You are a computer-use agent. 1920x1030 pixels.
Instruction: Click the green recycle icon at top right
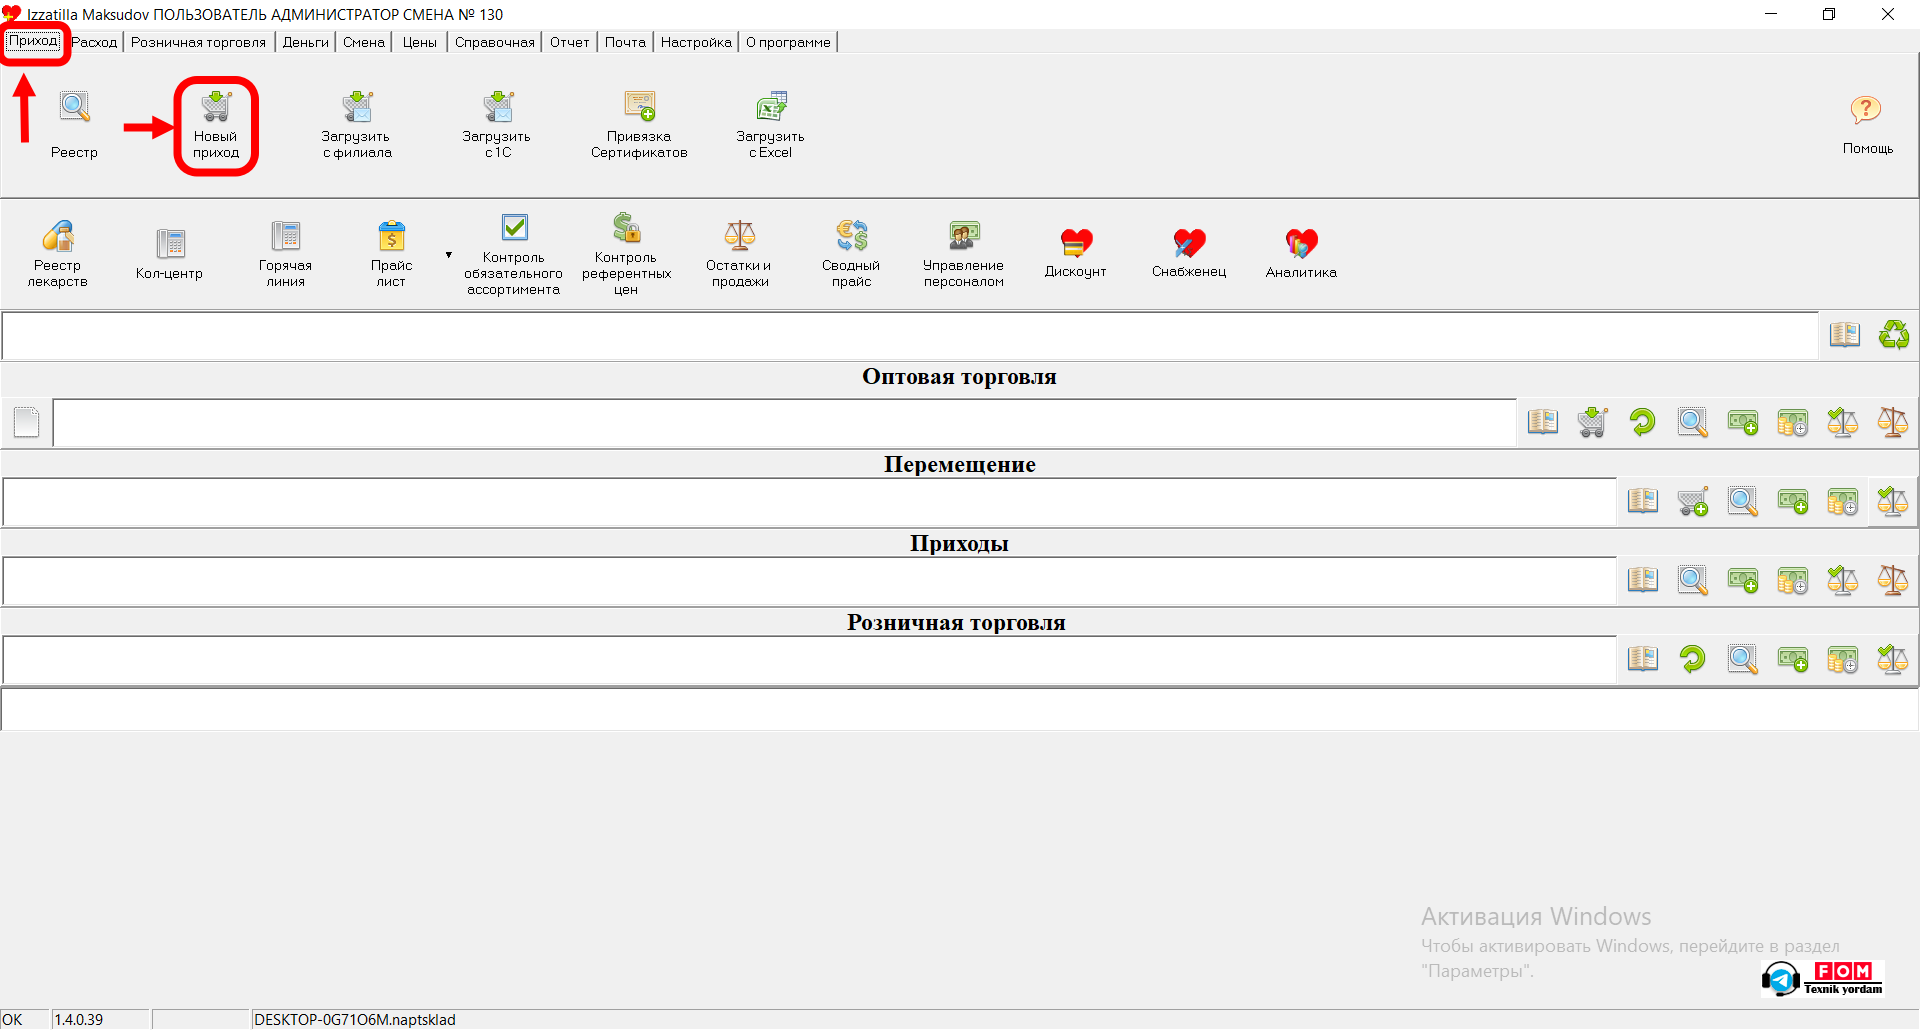1893,335
